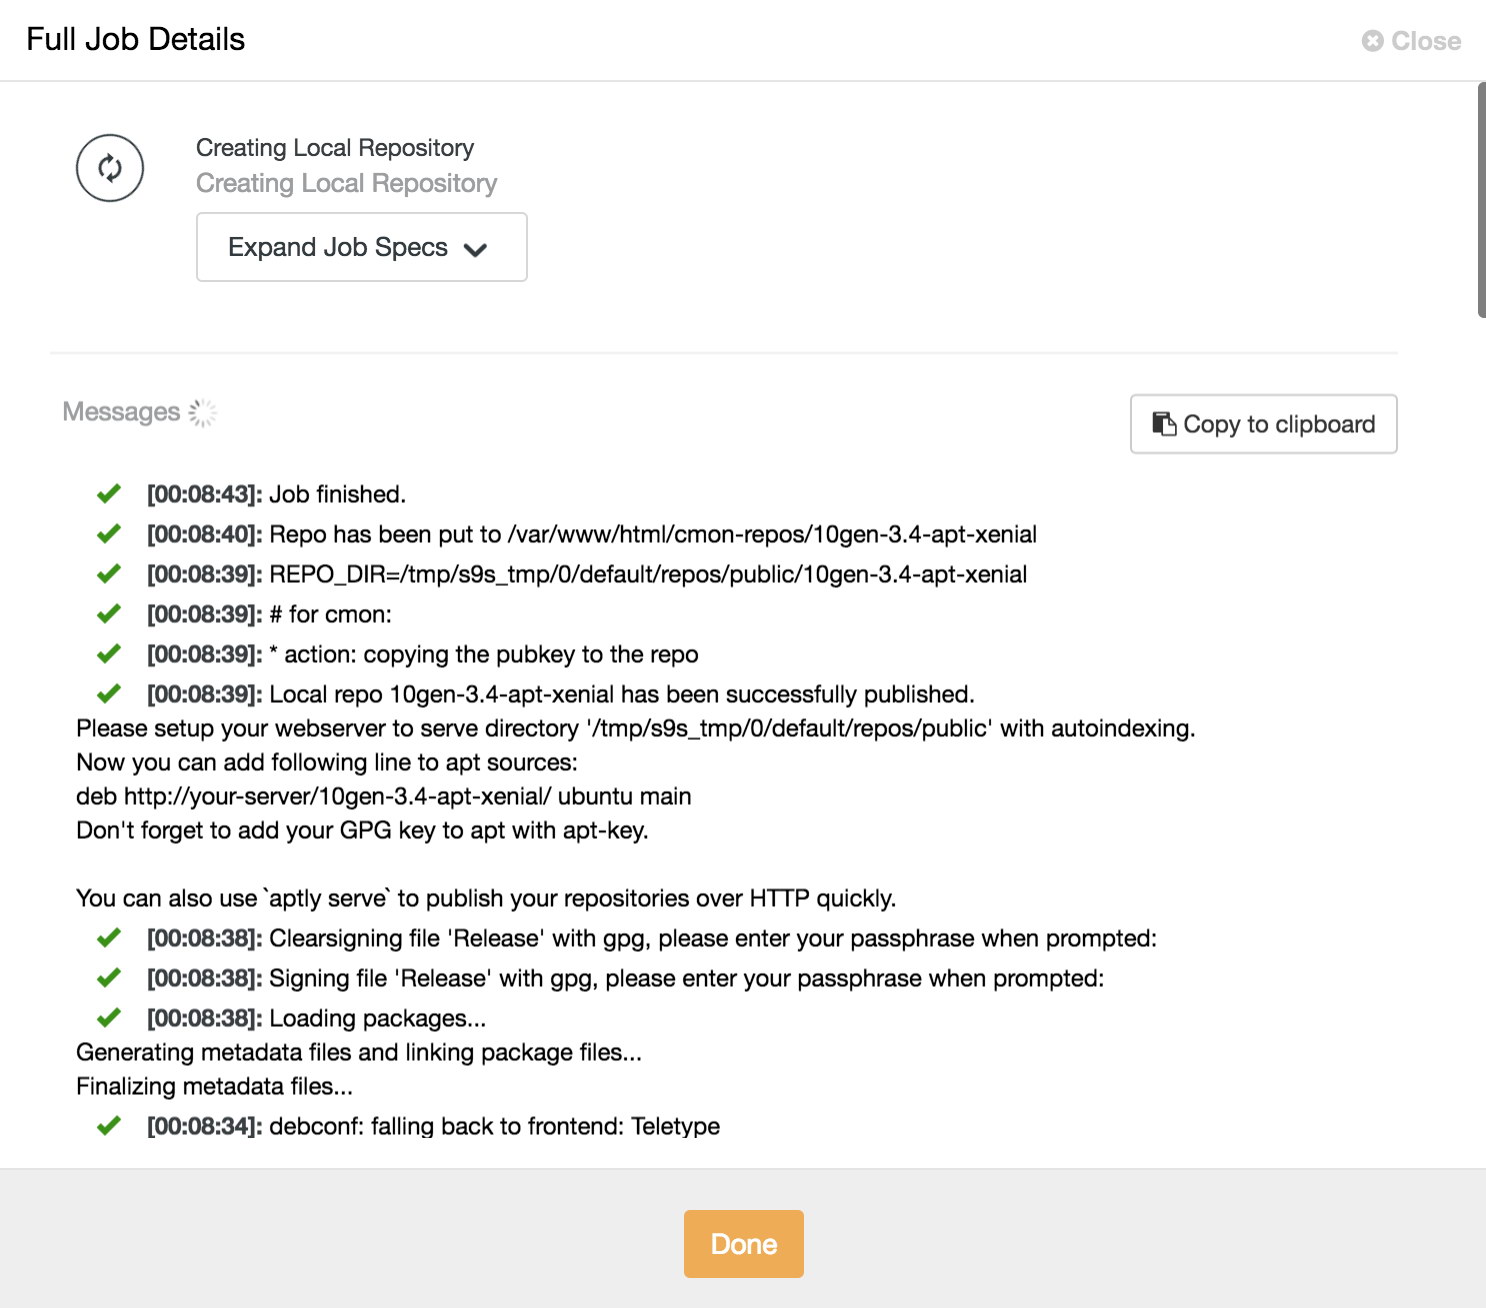Click the clipboard icon in Copy button

[1164, 424]
